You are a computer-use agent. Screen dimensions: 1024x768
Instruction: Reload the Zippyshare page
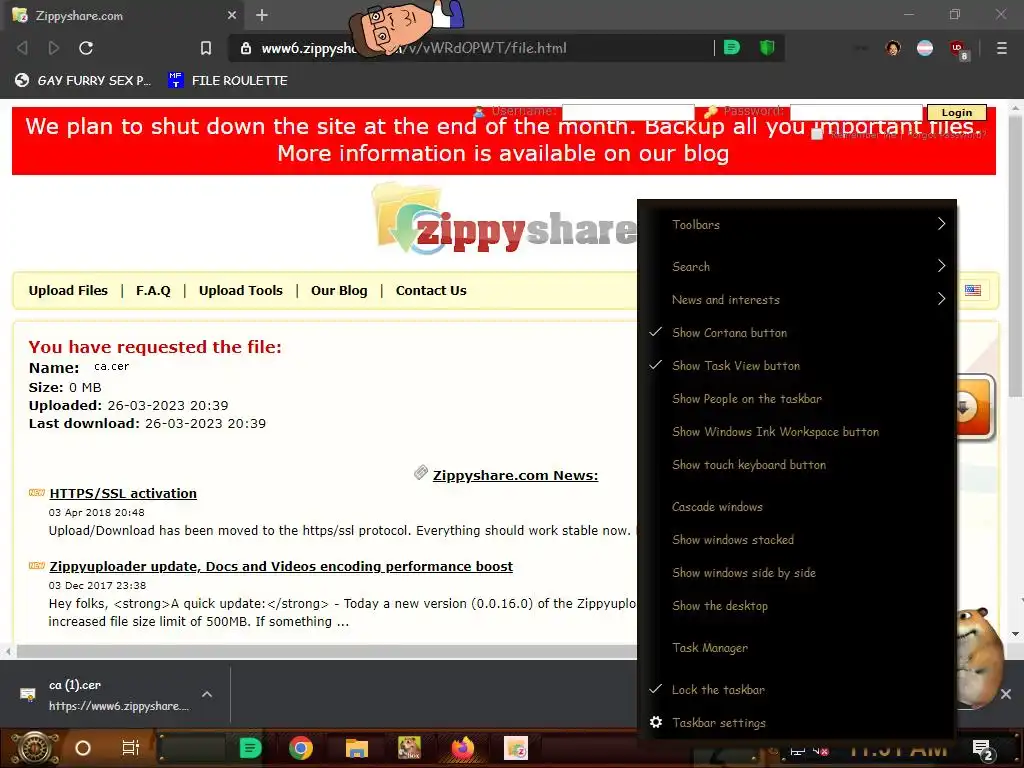(86, 48)
